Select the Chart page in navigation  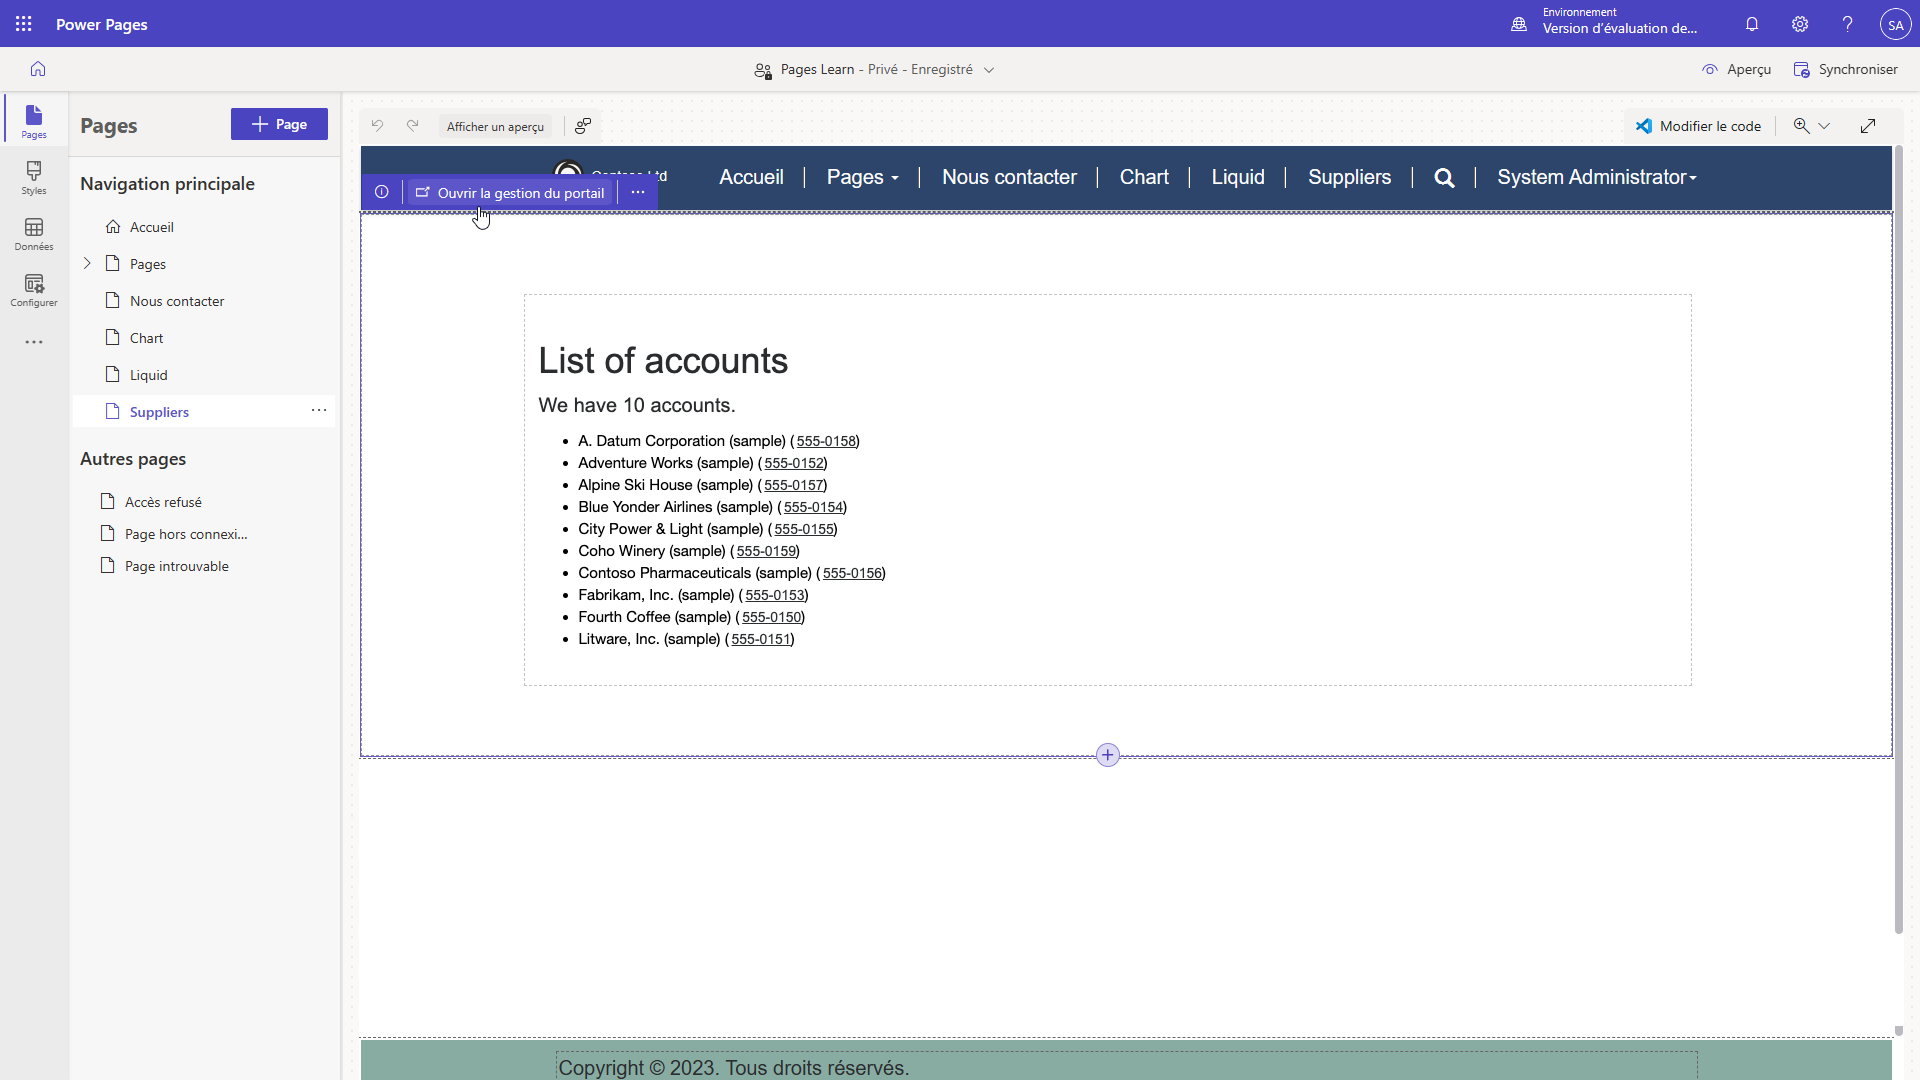(x=146, y=338)
